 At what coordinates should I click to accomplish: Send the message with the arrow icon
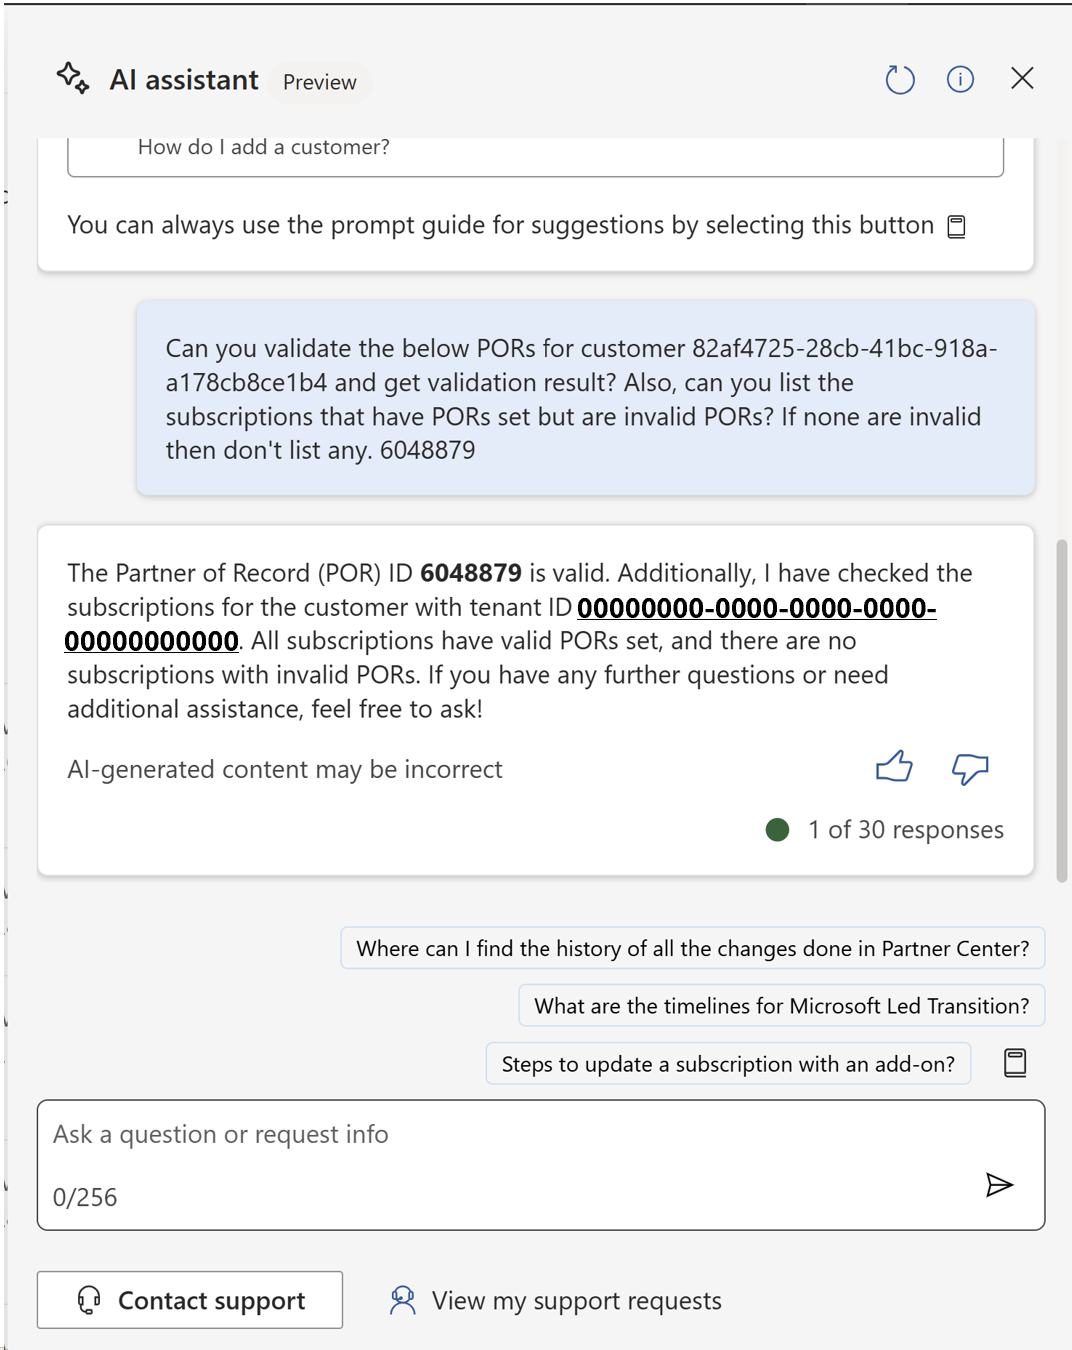999,1185
